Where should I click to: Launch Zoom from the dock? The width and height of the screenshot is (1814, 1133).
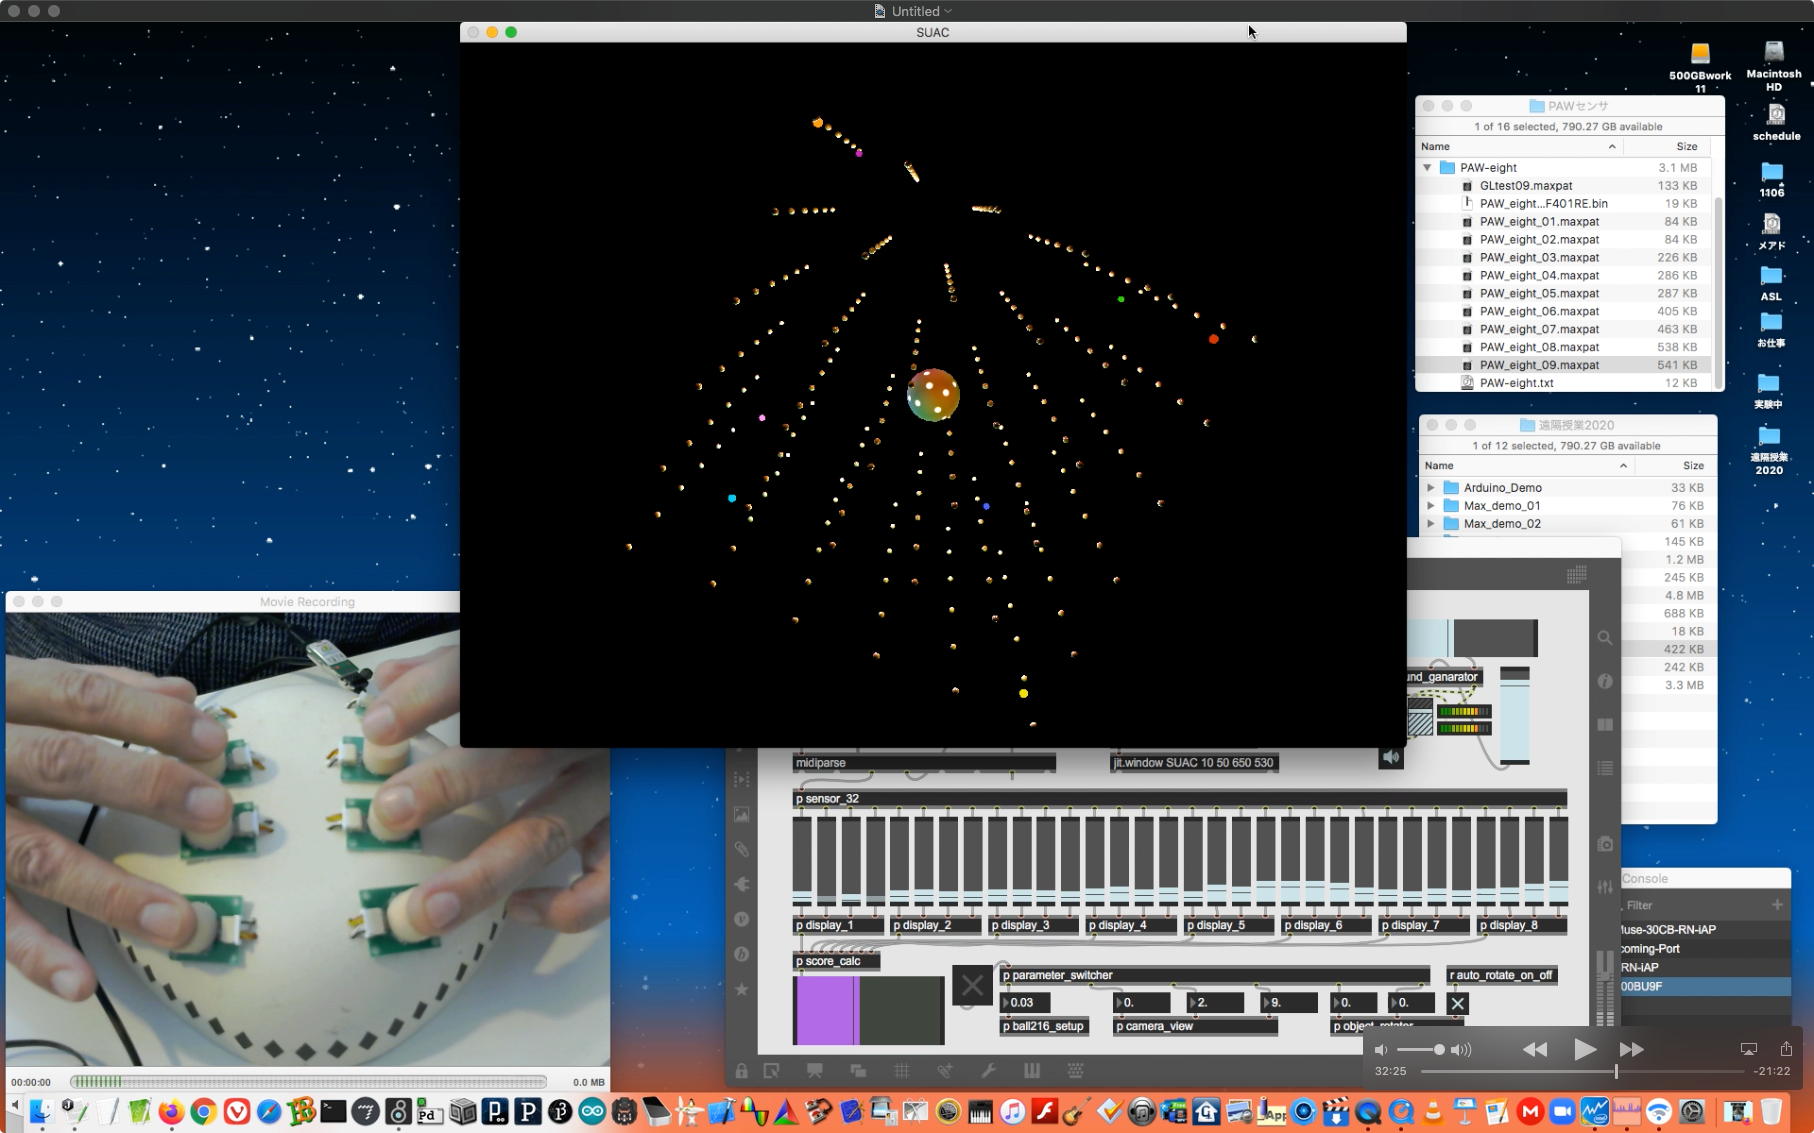point(1562,1111)
